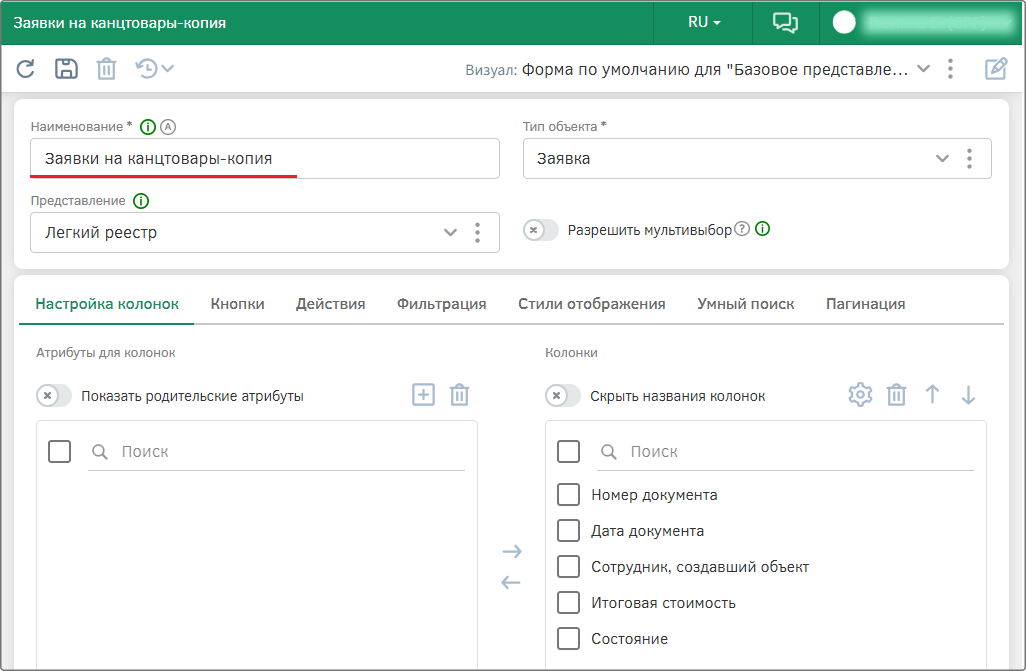1026x671 pixels.
Task: Click the Номер документа column label
Action: point(654,495)
